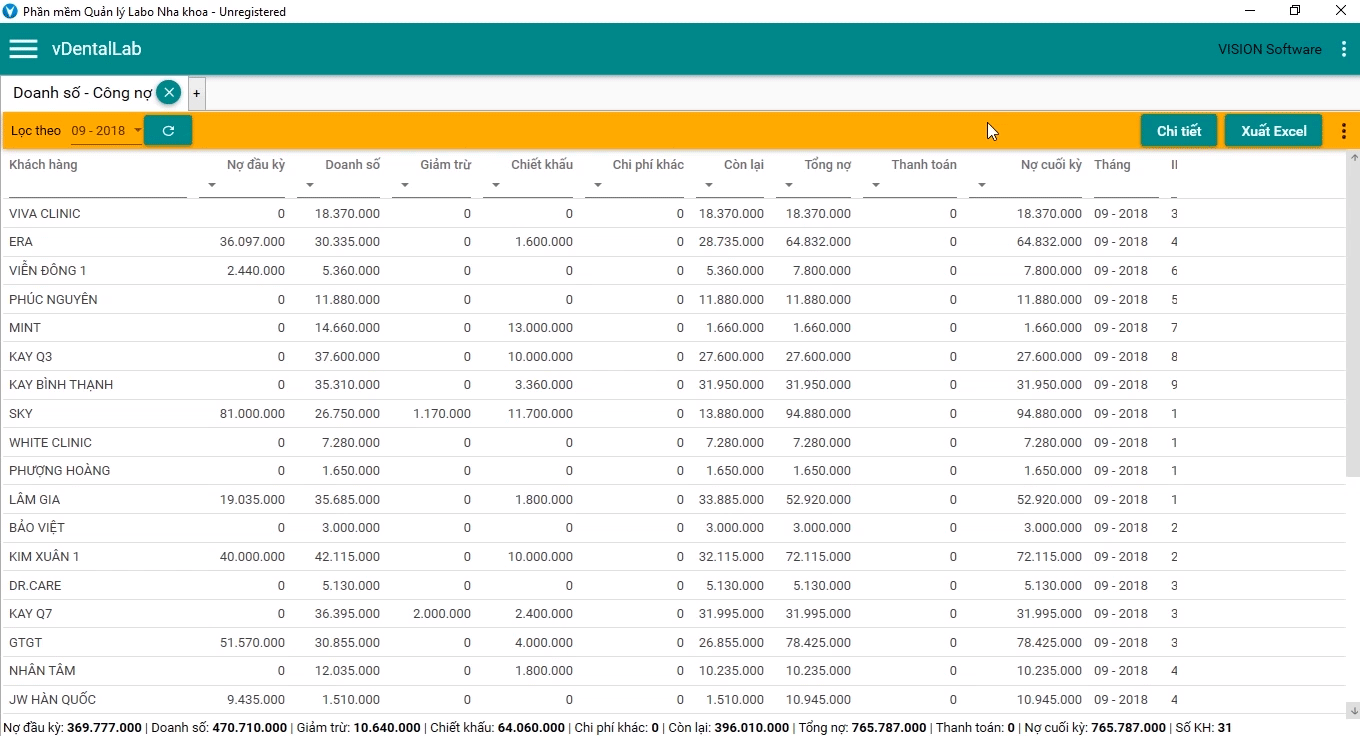Select the GTGT customer row
The height and width of the screenshot is (736, 1360).
[674, 643]
